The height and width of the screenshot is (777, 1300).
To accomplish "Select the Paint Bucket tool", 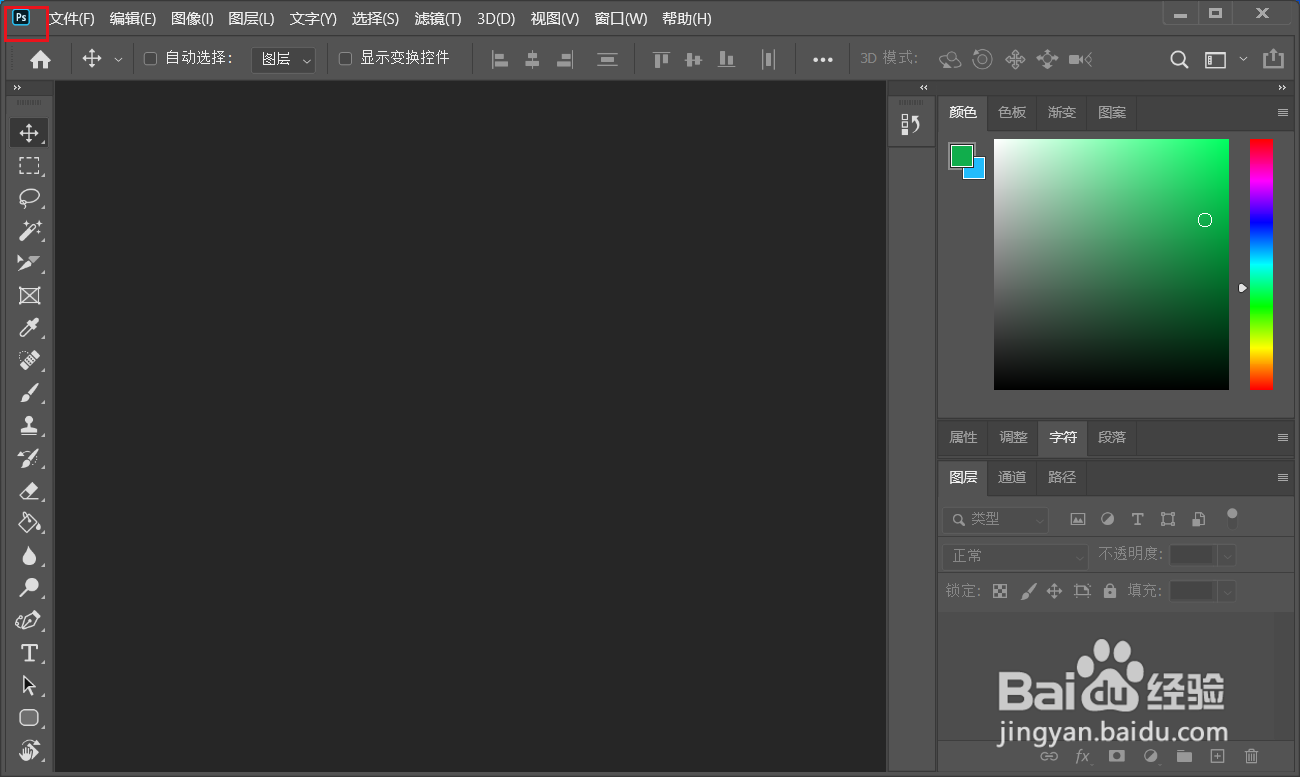I will point(29,523).
